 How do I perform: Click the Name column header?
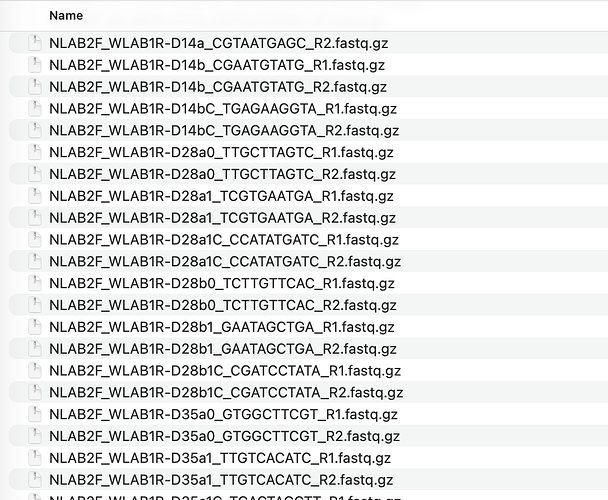(66, 16)
